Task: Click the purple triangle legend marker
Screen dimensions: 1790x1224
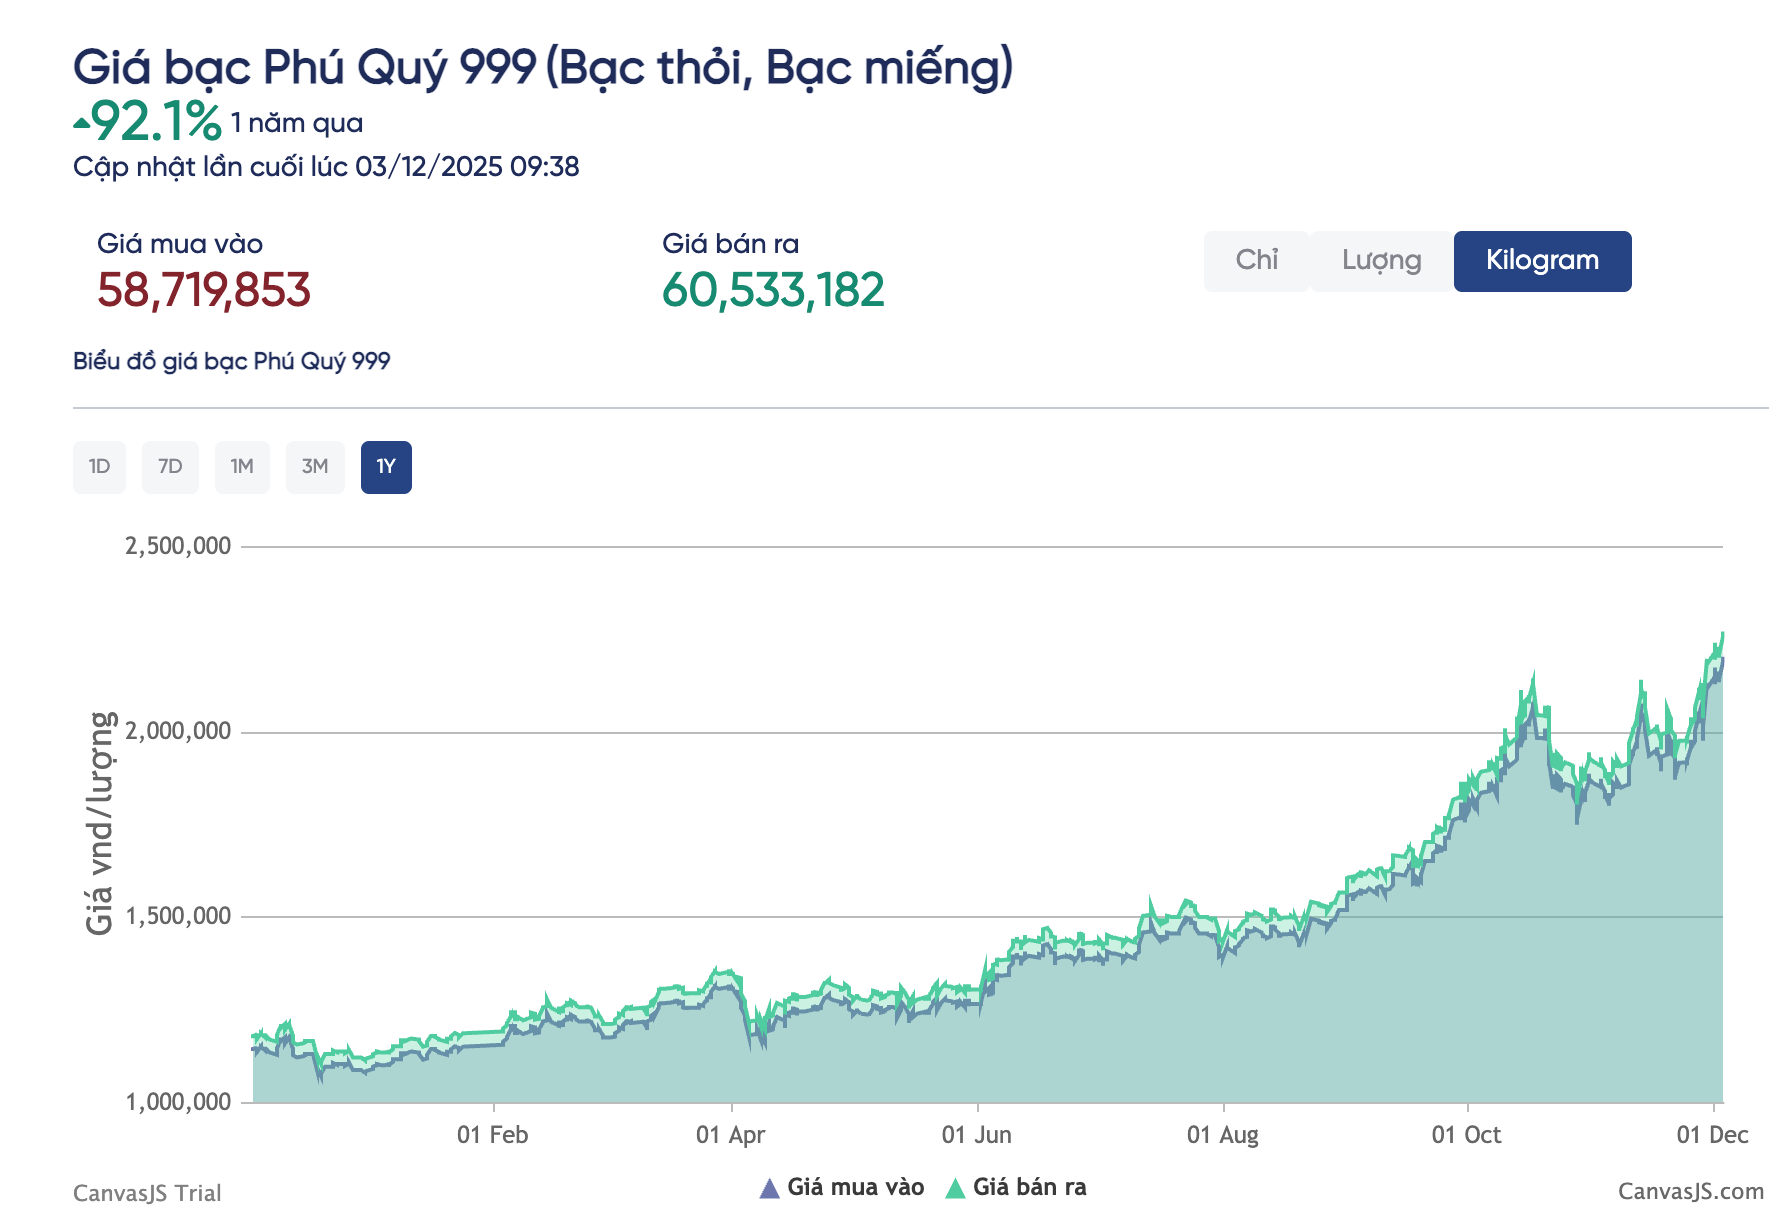Action: coord(769,1188)
